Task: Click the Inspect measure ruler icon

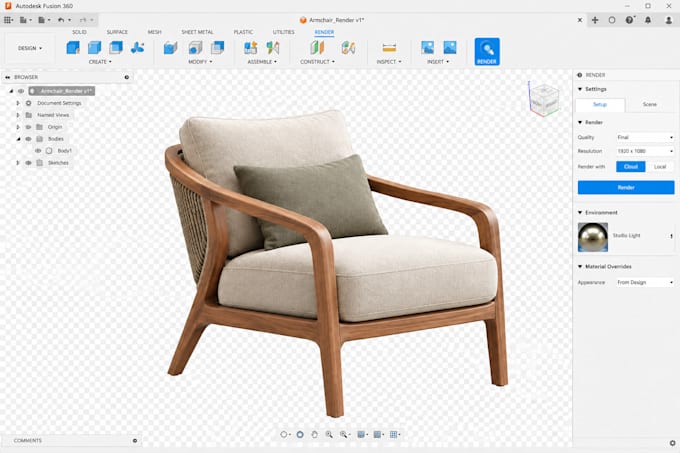Action: pyautogui.click(x=389, y=47)
